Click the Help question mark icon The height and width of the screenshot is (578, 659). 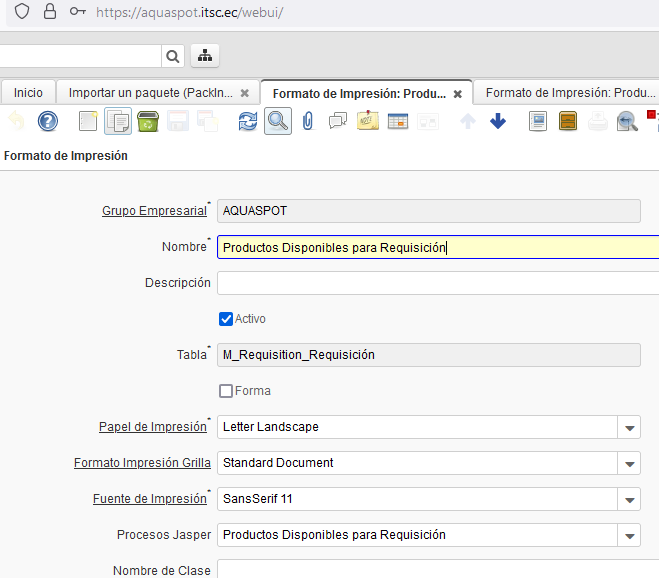tap(47, 122)
